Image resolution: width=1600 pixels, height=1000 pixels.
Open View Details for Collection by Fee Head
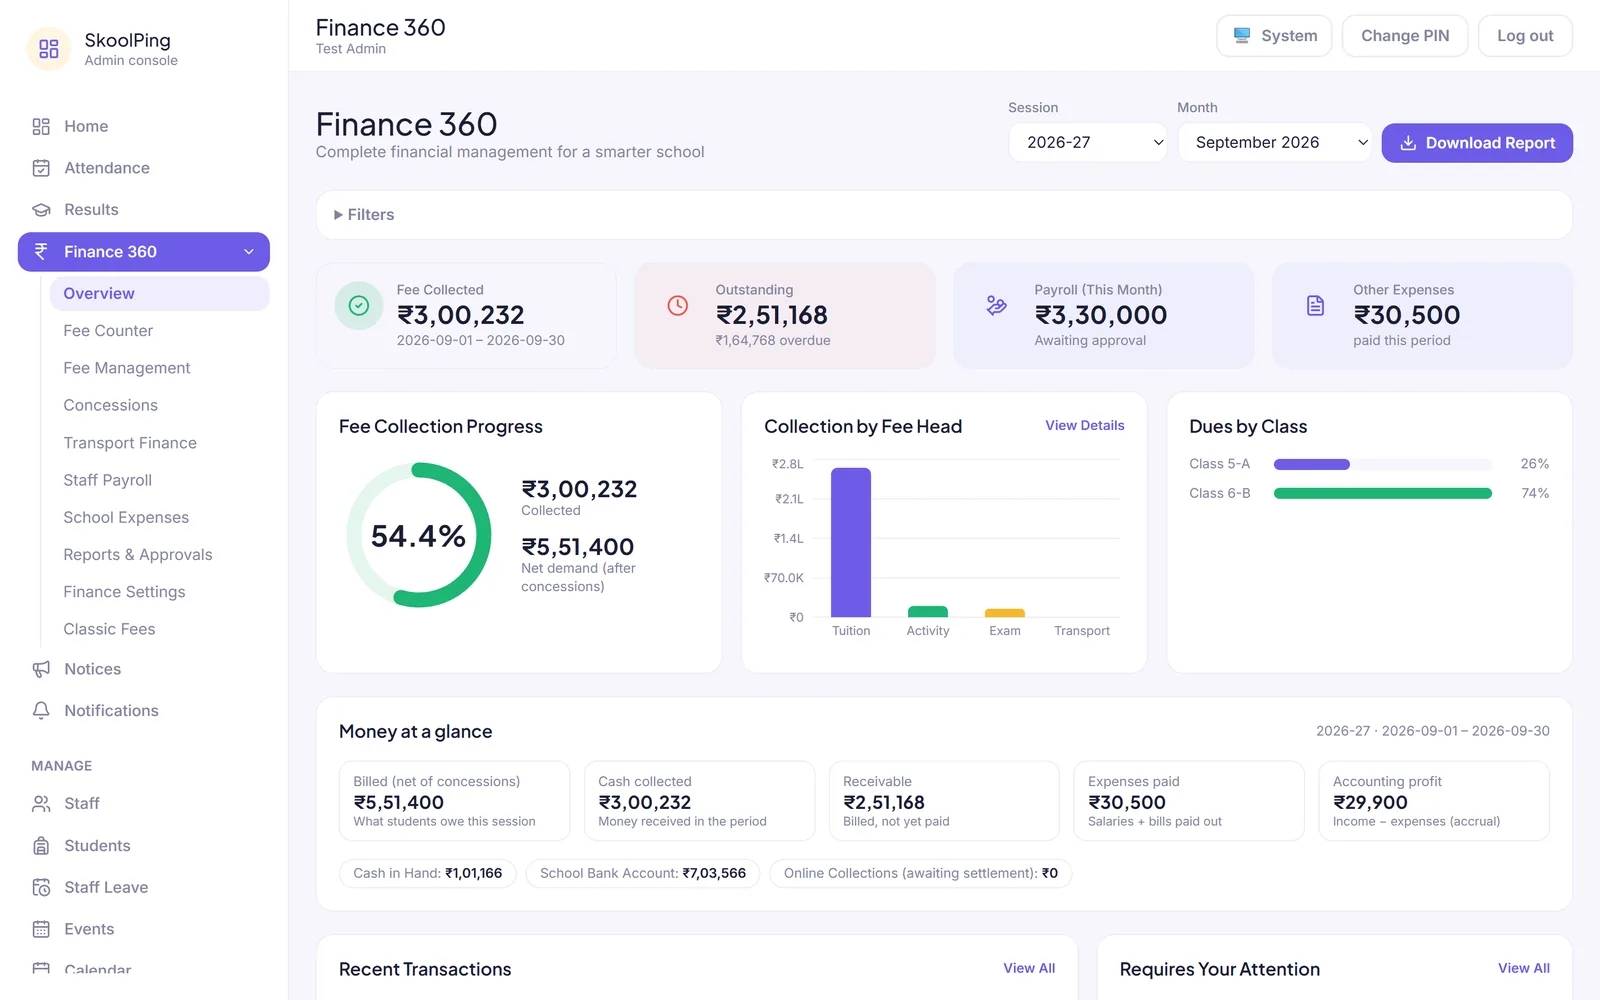pyautogui.click(x=1085, y=426)
